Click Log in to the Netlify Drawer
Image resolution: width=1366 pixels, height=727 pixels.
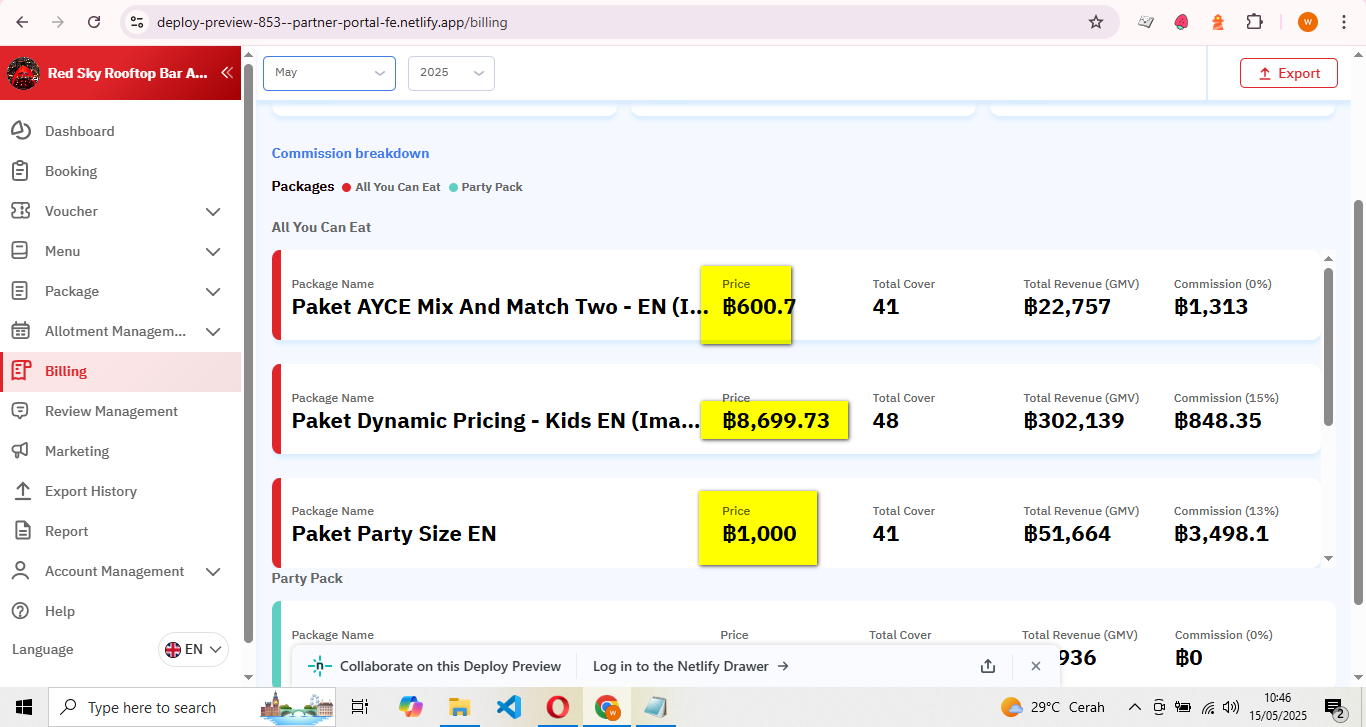(x=690, y=666)
